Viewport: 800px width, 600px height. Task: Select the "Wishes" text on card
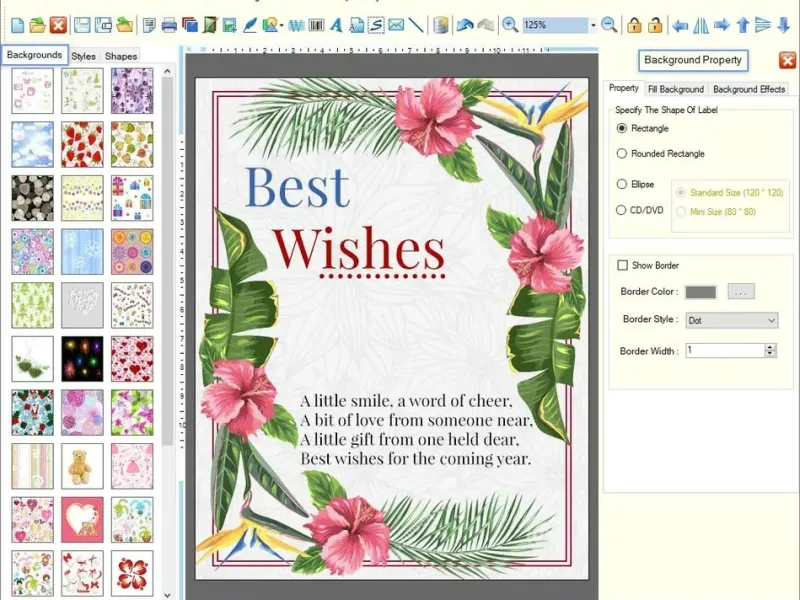click(359, 249)
